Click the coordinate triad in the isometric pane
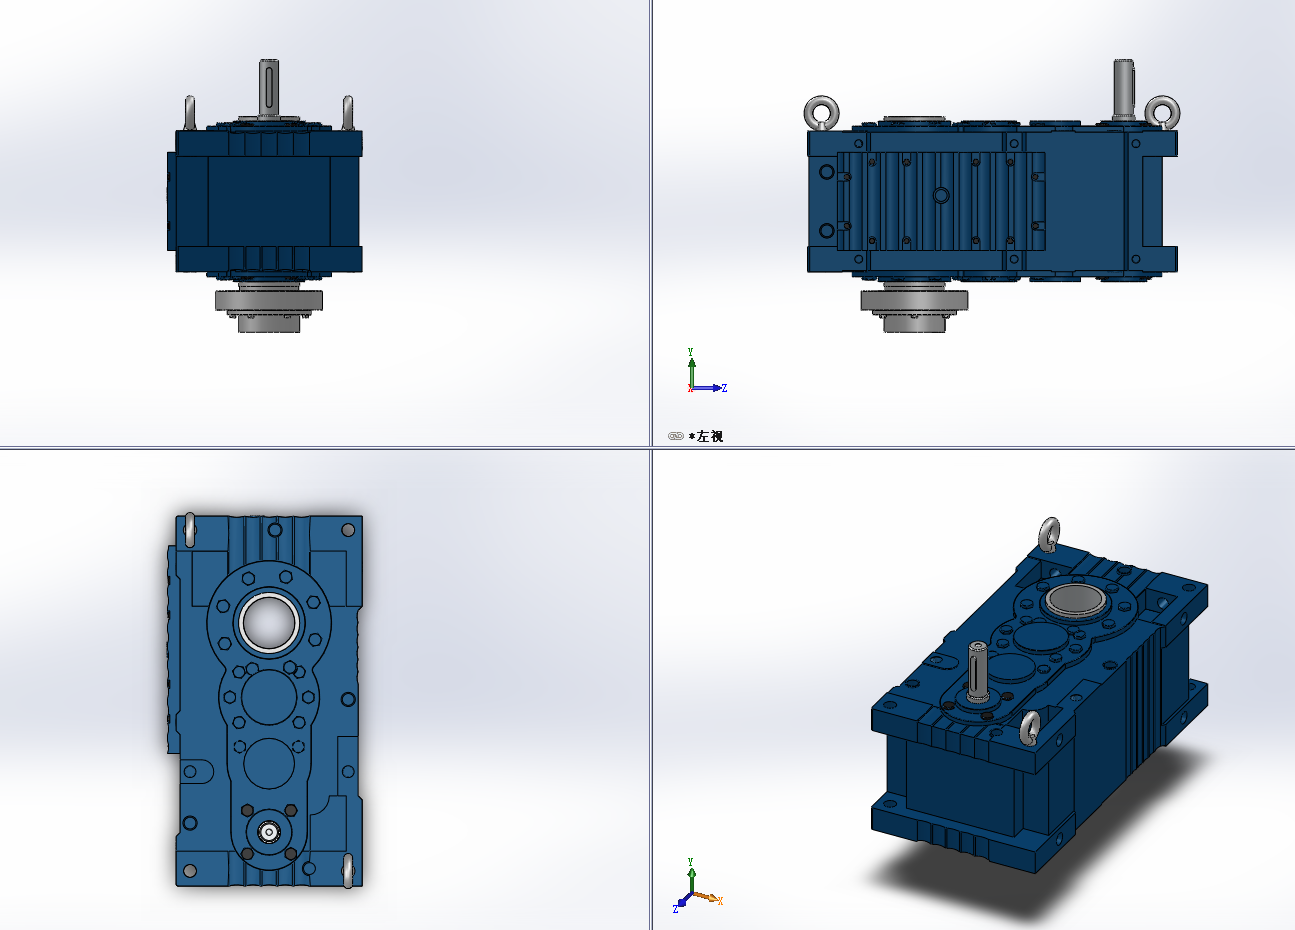The image size is (1295, 930). click(696, 887)
